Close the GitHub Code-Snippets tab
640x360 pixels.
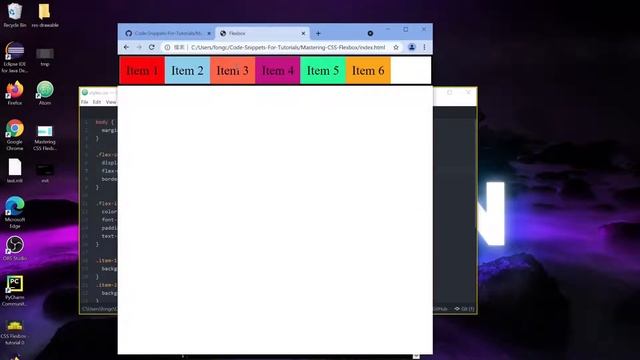pos(209,33)
